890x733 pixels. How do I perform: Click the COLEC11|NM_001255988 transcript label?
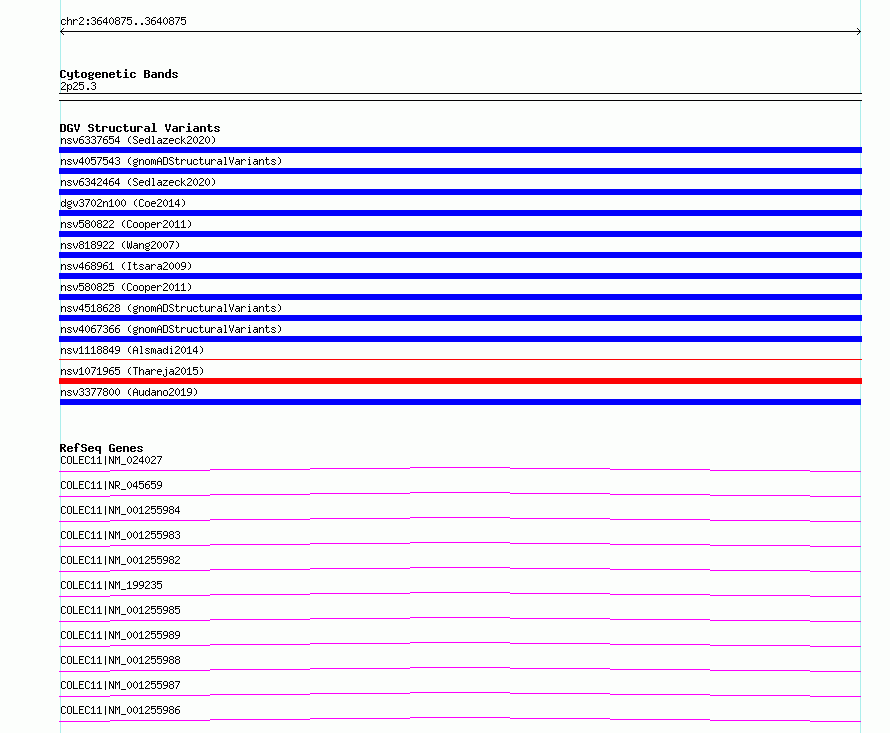(120, 660)
